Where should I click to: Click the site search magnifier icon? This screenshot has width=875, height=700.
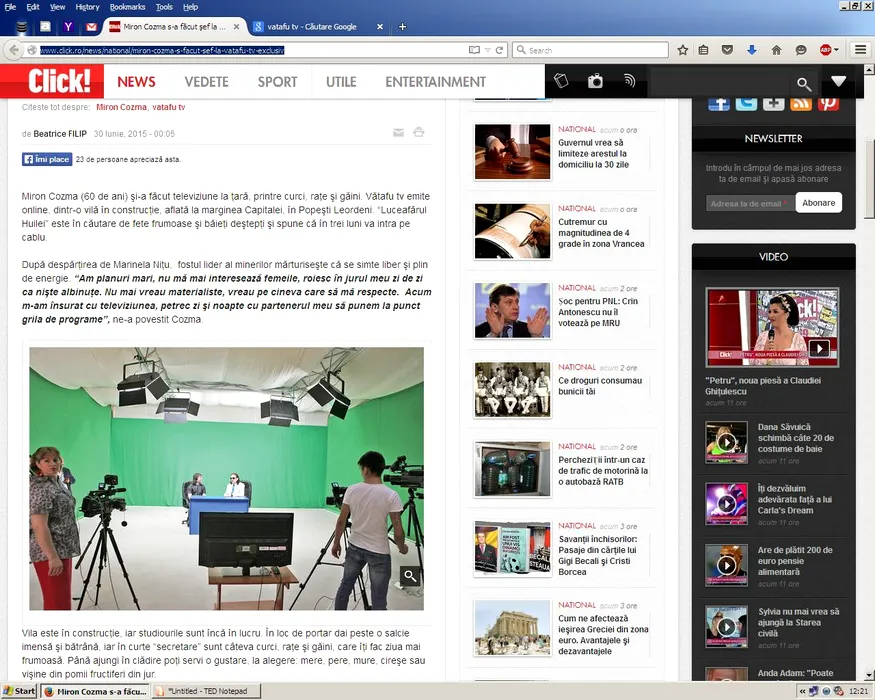pyautogui.click(x=804, y=84)
